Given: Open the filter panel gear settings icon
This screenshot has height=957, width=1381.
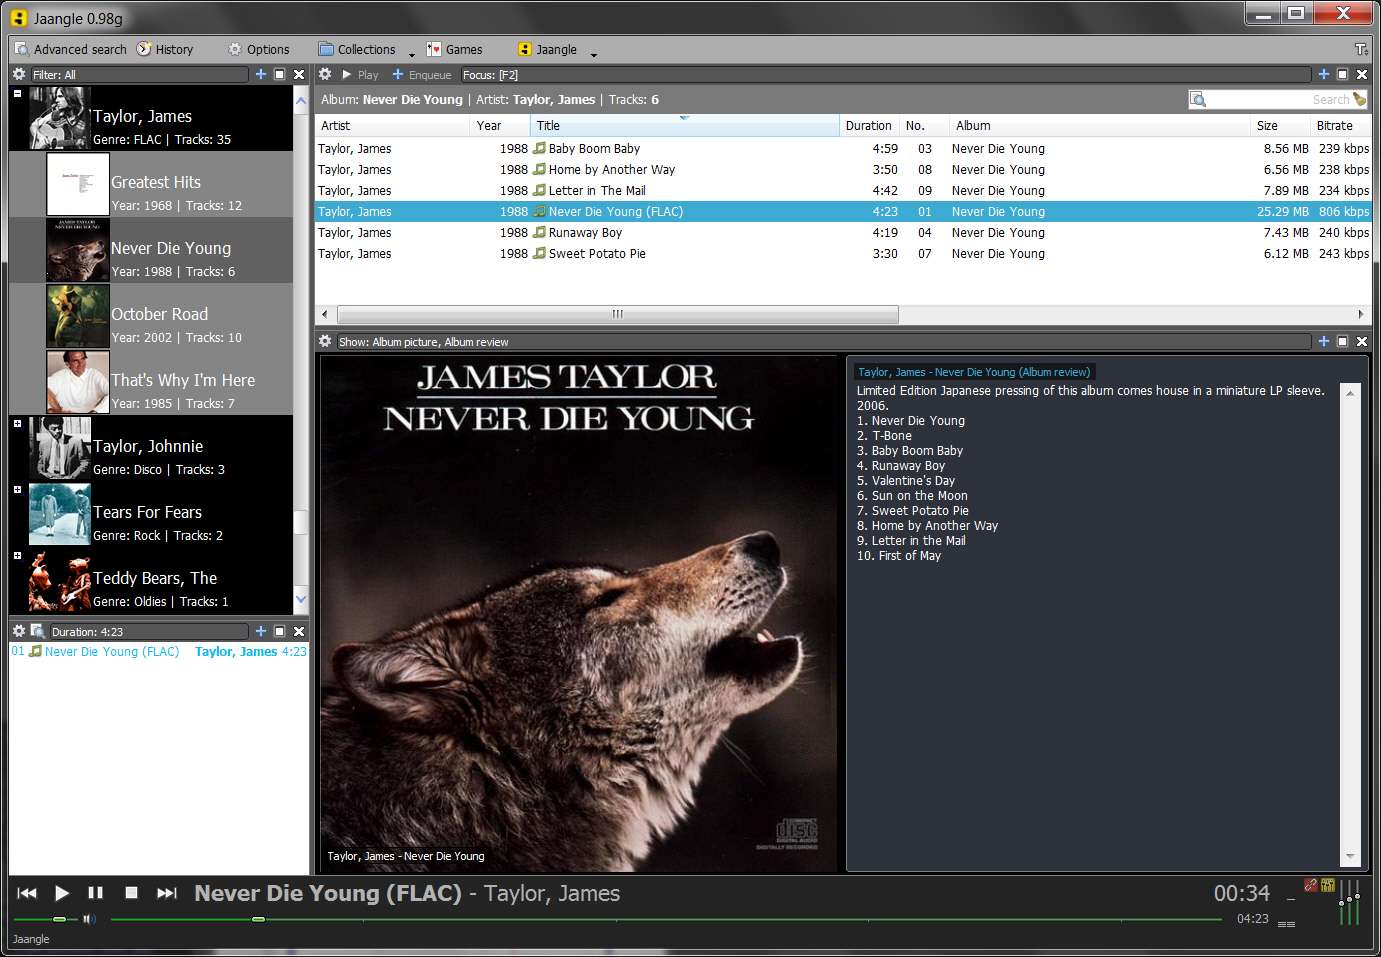Looking at the screenshot, I should [x=18, y=74].
